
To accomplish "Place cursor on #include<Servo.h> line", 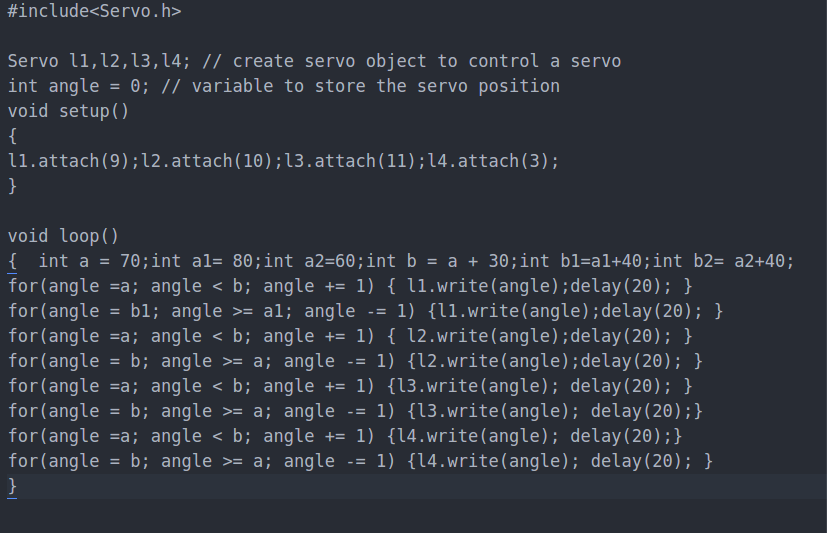I will click(94, 11).
